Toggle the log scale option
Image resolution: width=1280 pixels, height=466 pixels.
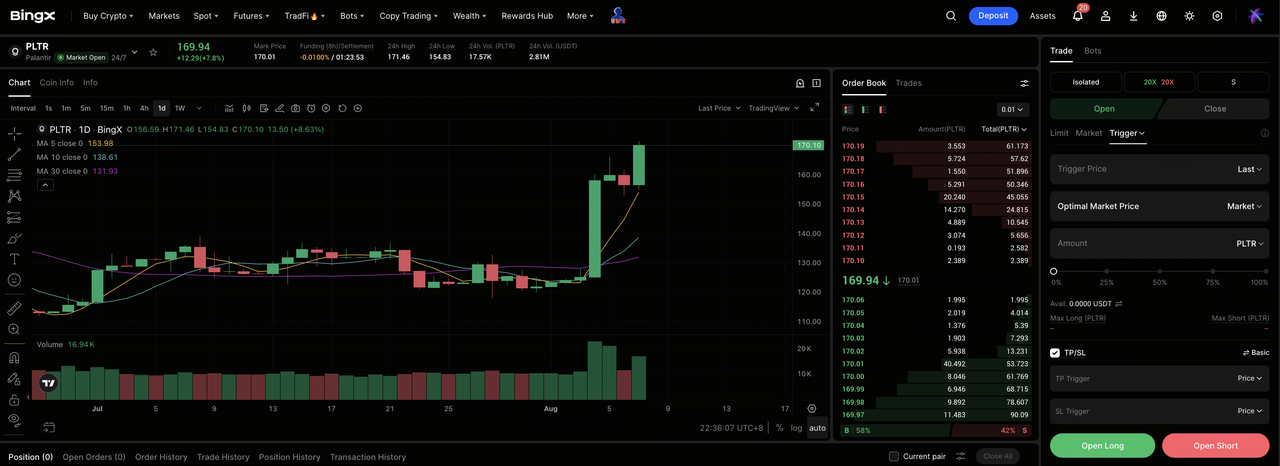(x=796, y=428)
